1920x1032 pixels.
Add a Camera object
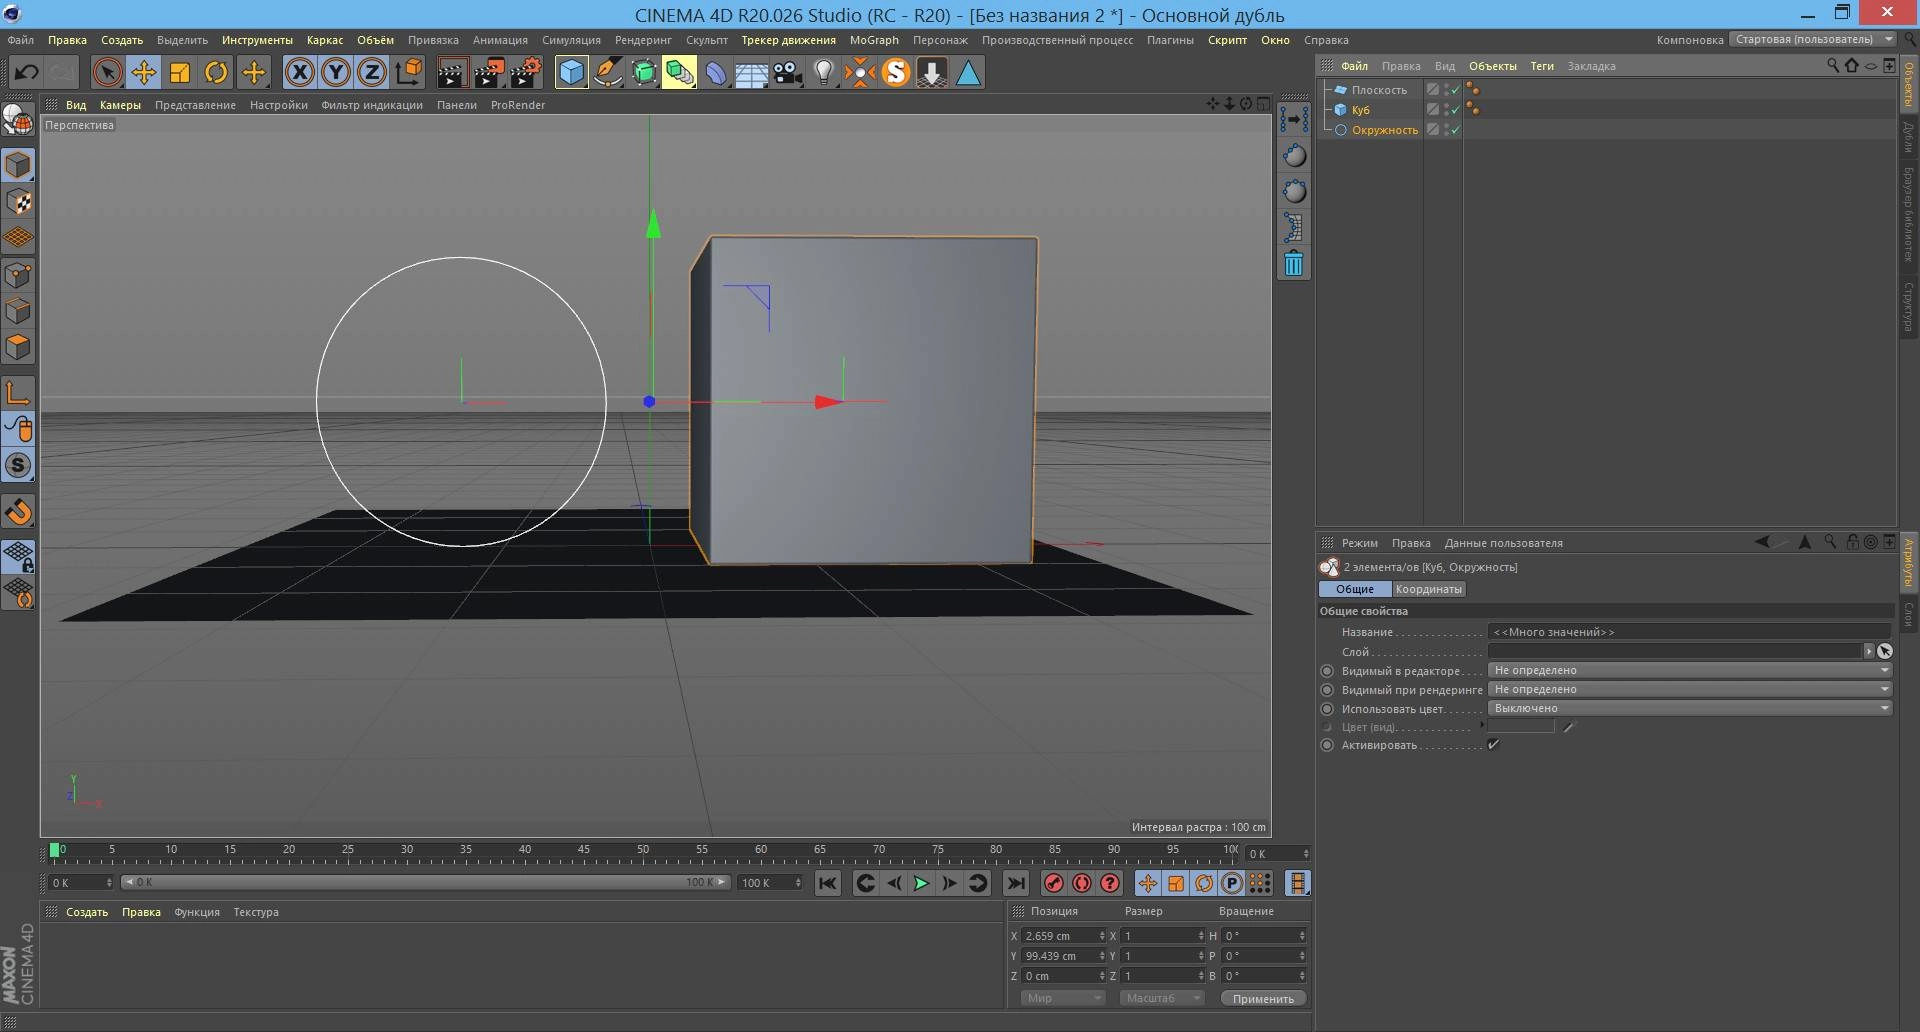(x=788, y=72)
